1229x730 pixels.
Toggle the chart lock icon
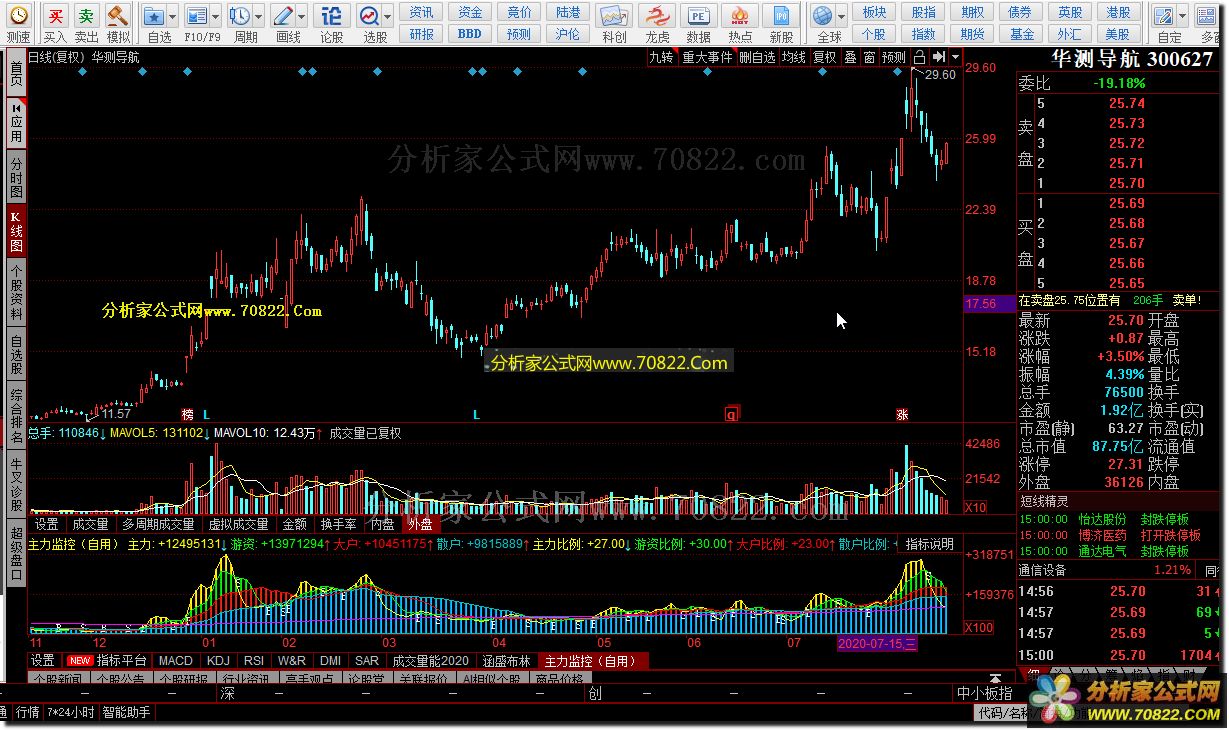(919, 57)
